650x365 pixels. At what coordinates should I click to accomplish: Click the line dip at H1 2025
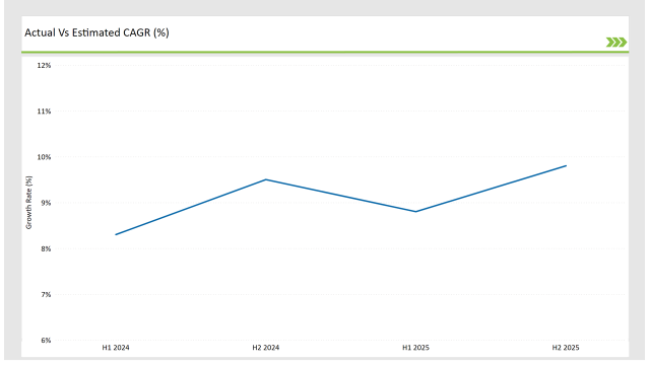coord(416,212)
